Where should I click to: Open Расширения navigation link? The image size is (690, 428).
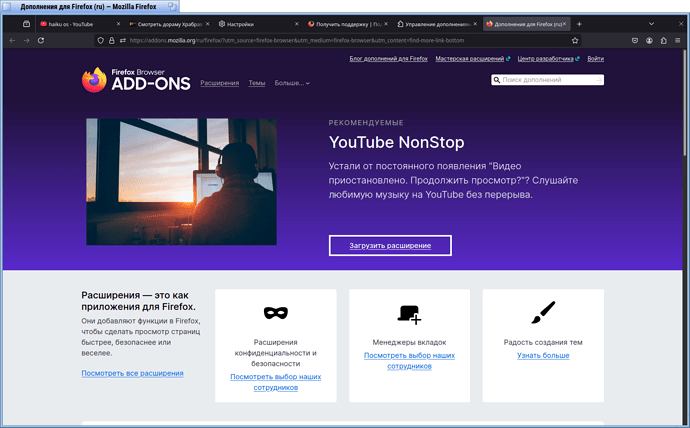point(220,83)
